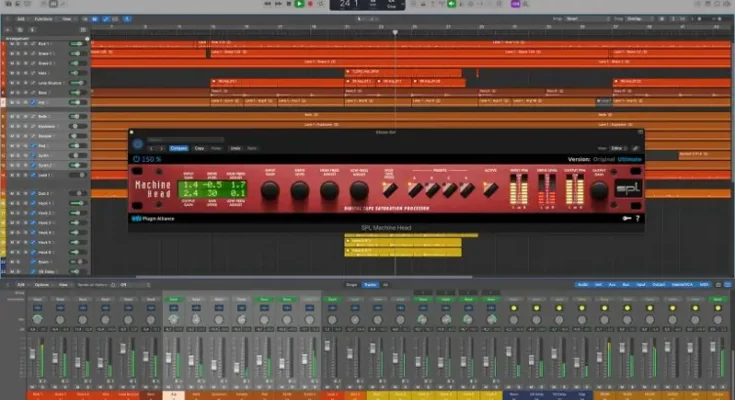Click the green Play button in transport

click(299, 4)
